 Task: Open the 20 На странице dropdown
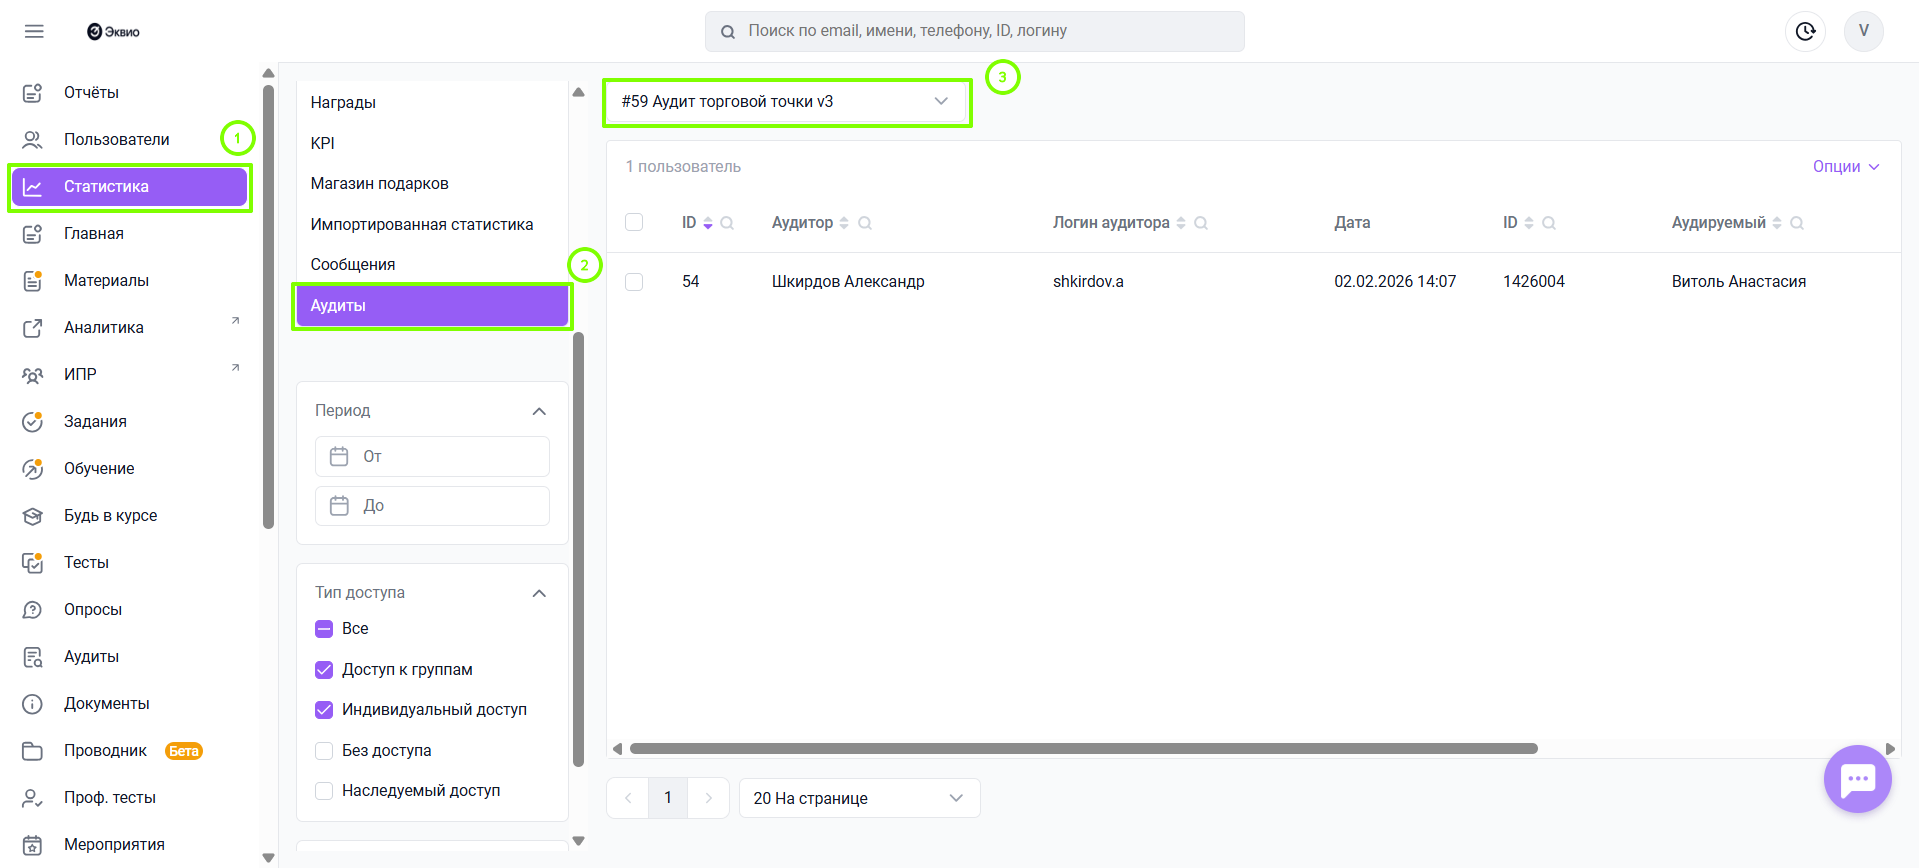[x=858, y=798]
